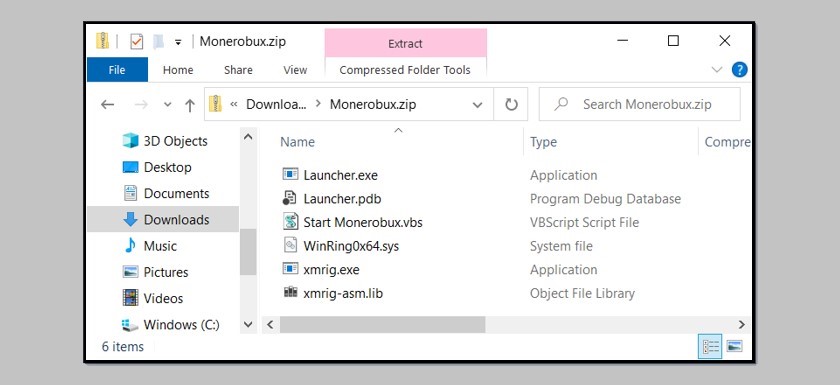The width and height of the screenshot is (840, 385).
Task: Click the Windows (C:) drive icon
Action: [x=130, y=324]
